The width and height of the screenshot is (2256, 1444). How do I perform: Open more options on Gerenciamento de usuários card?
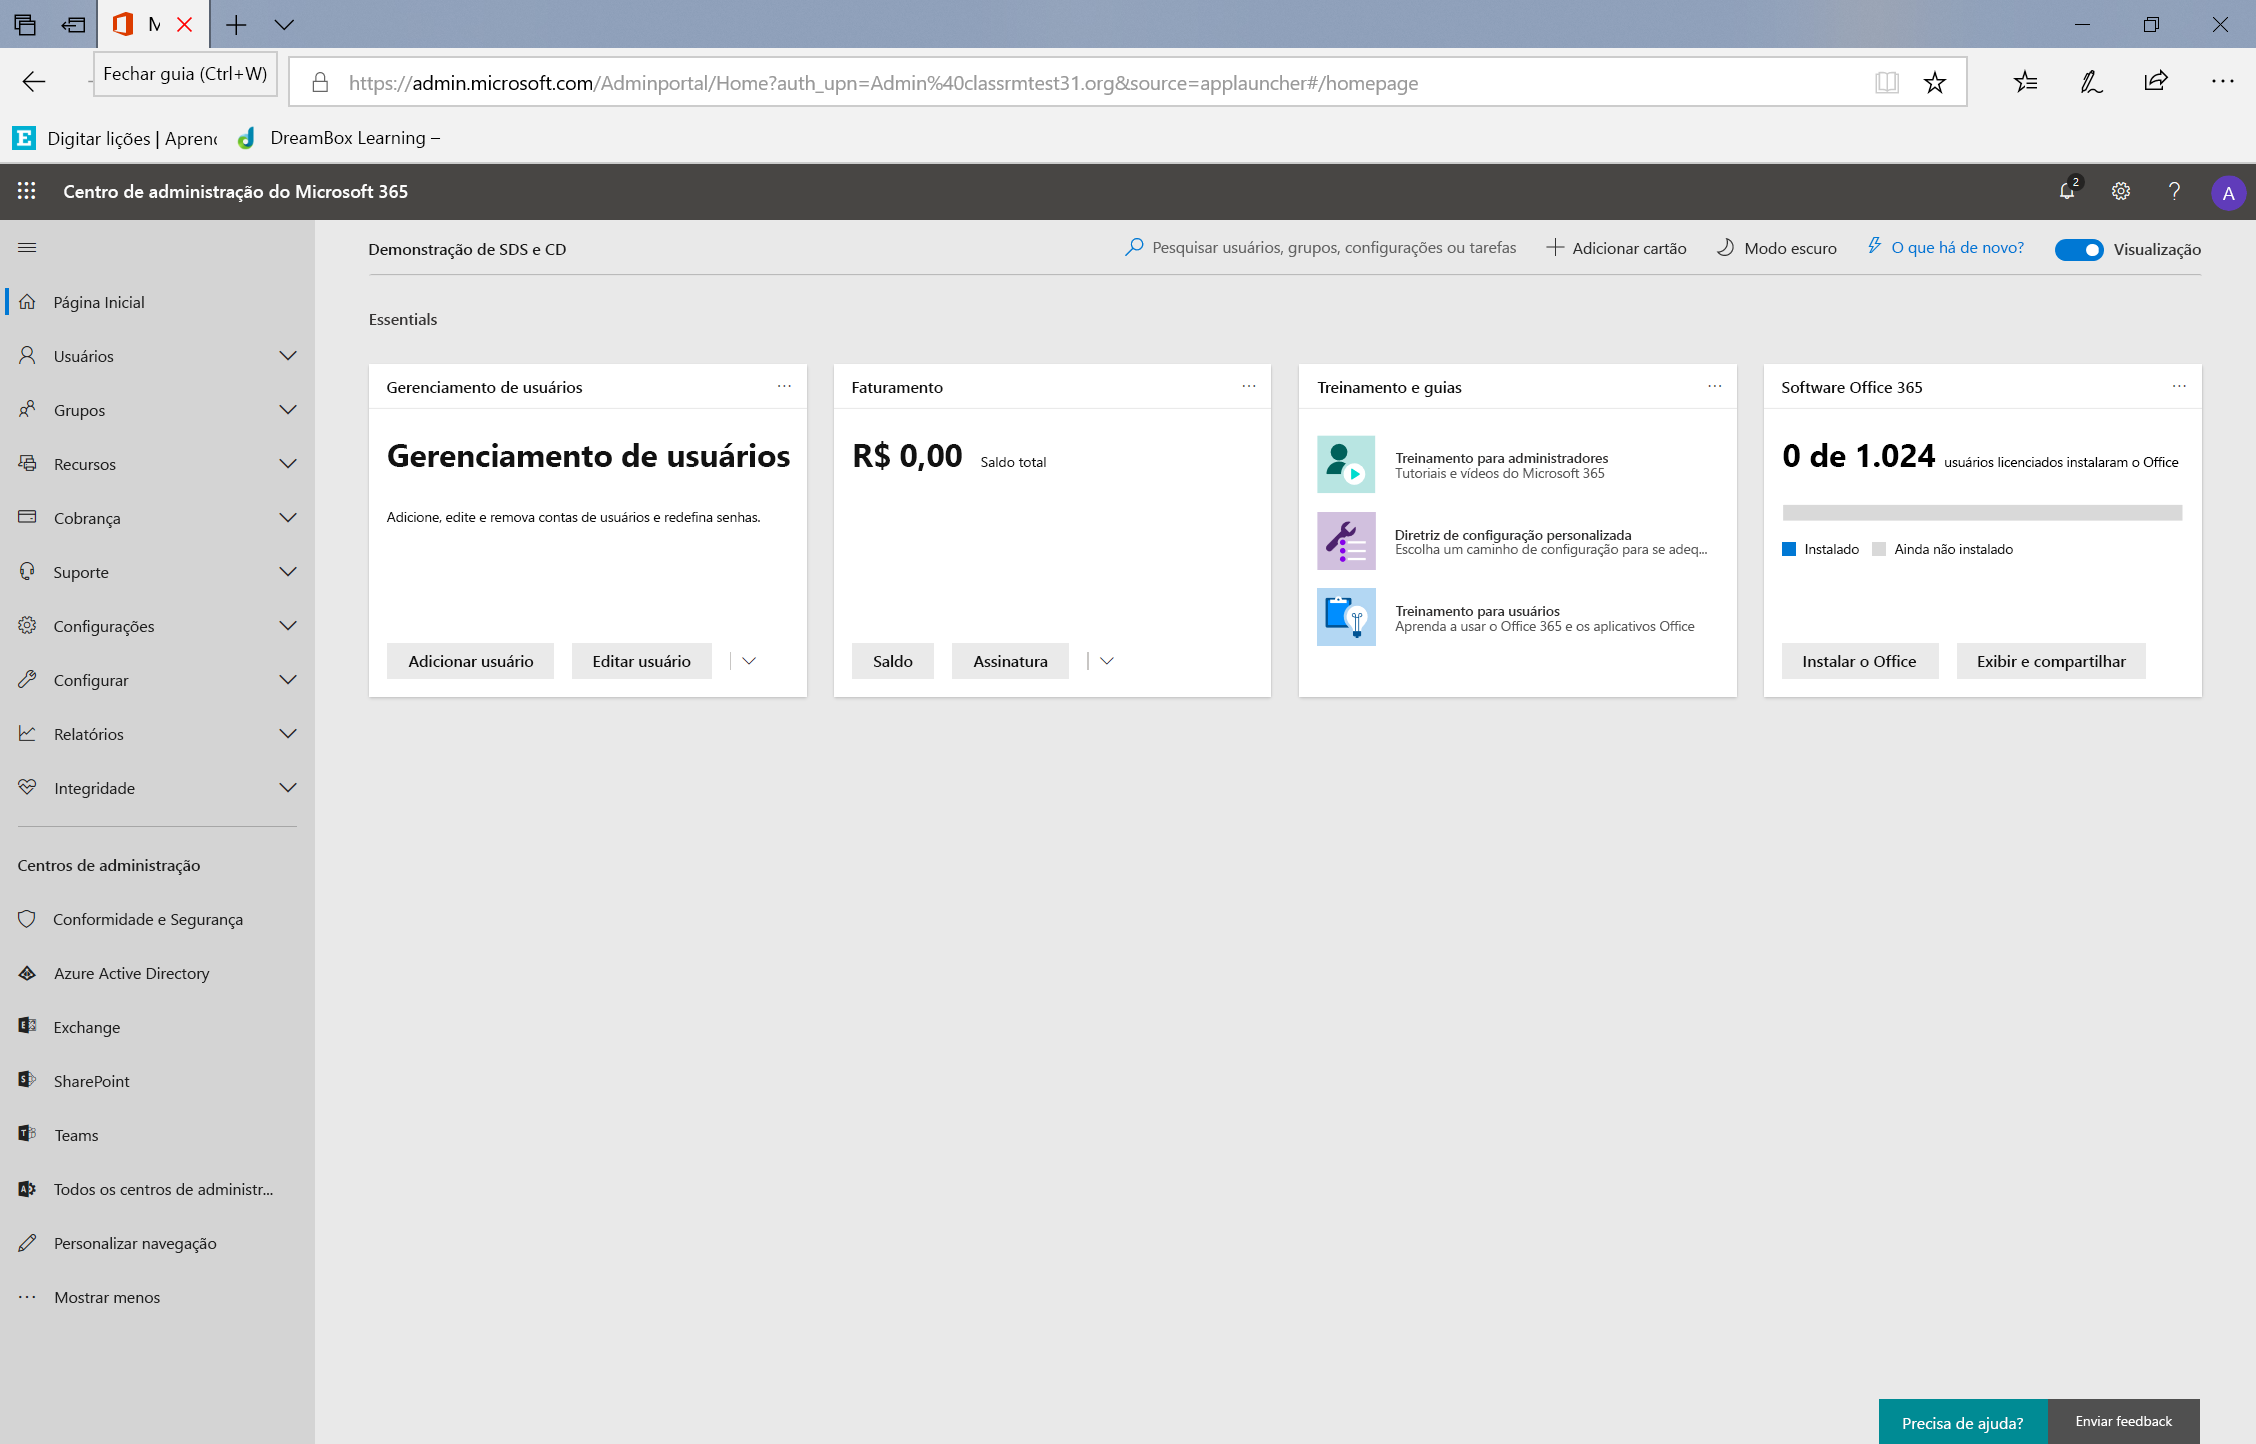(784, 386)
